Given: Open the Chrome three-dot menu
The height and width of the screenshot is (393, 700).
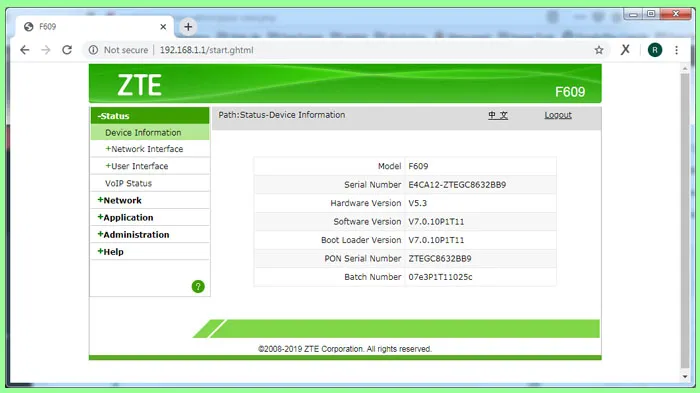Looking at the screenshot, I should point(676,50).
